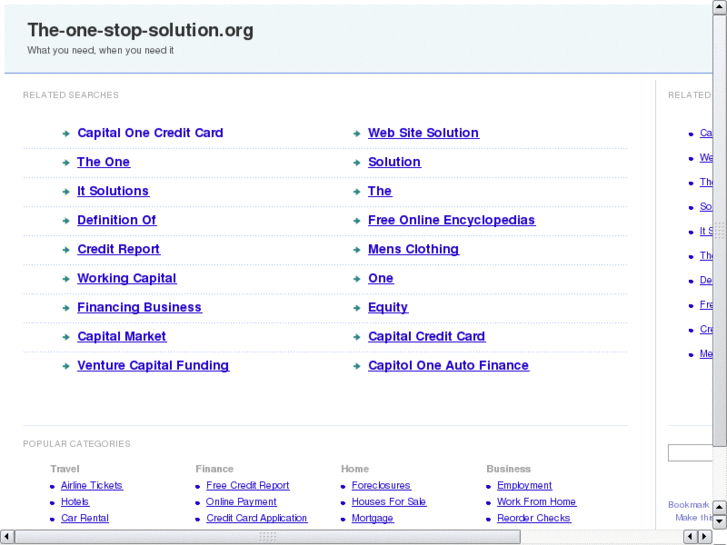The width and height of the screenshot is (727, 545).
Task: Open the Financing Business link
Action: click(x=140, y=308)
